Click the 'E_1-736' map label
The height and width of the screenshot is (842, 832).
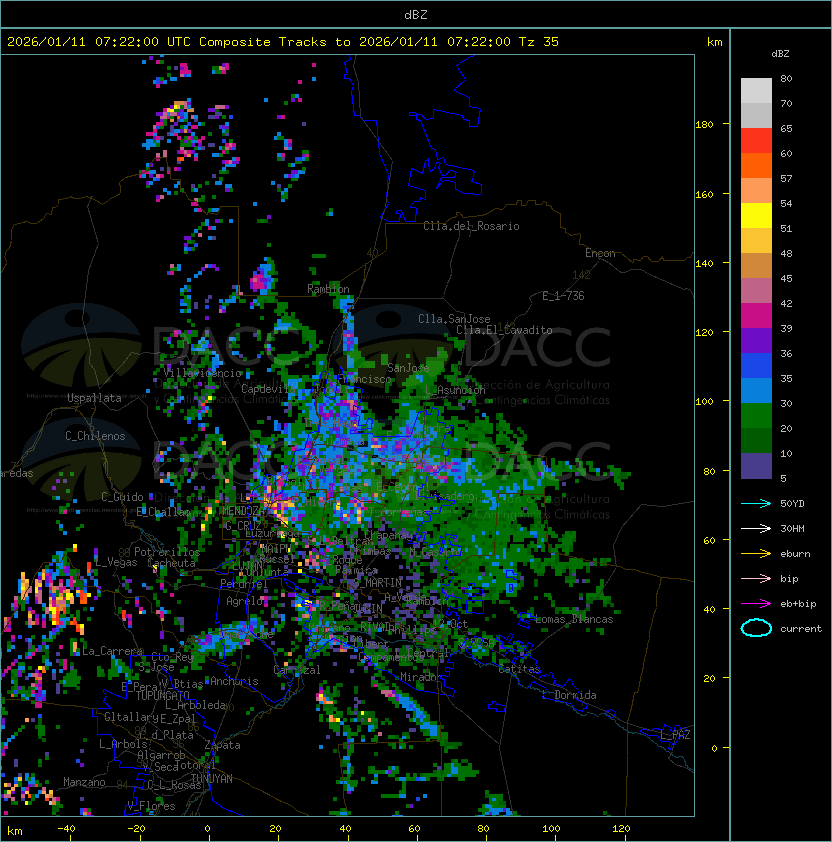[563, 296]
